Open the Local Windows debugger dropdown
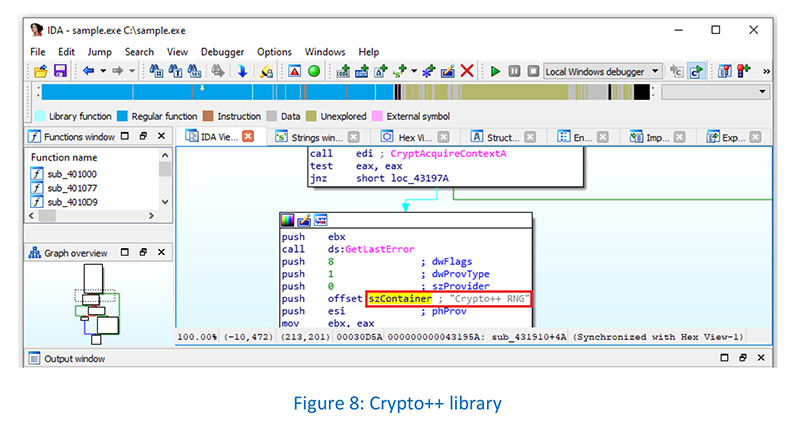 click(x=603, y=72)
